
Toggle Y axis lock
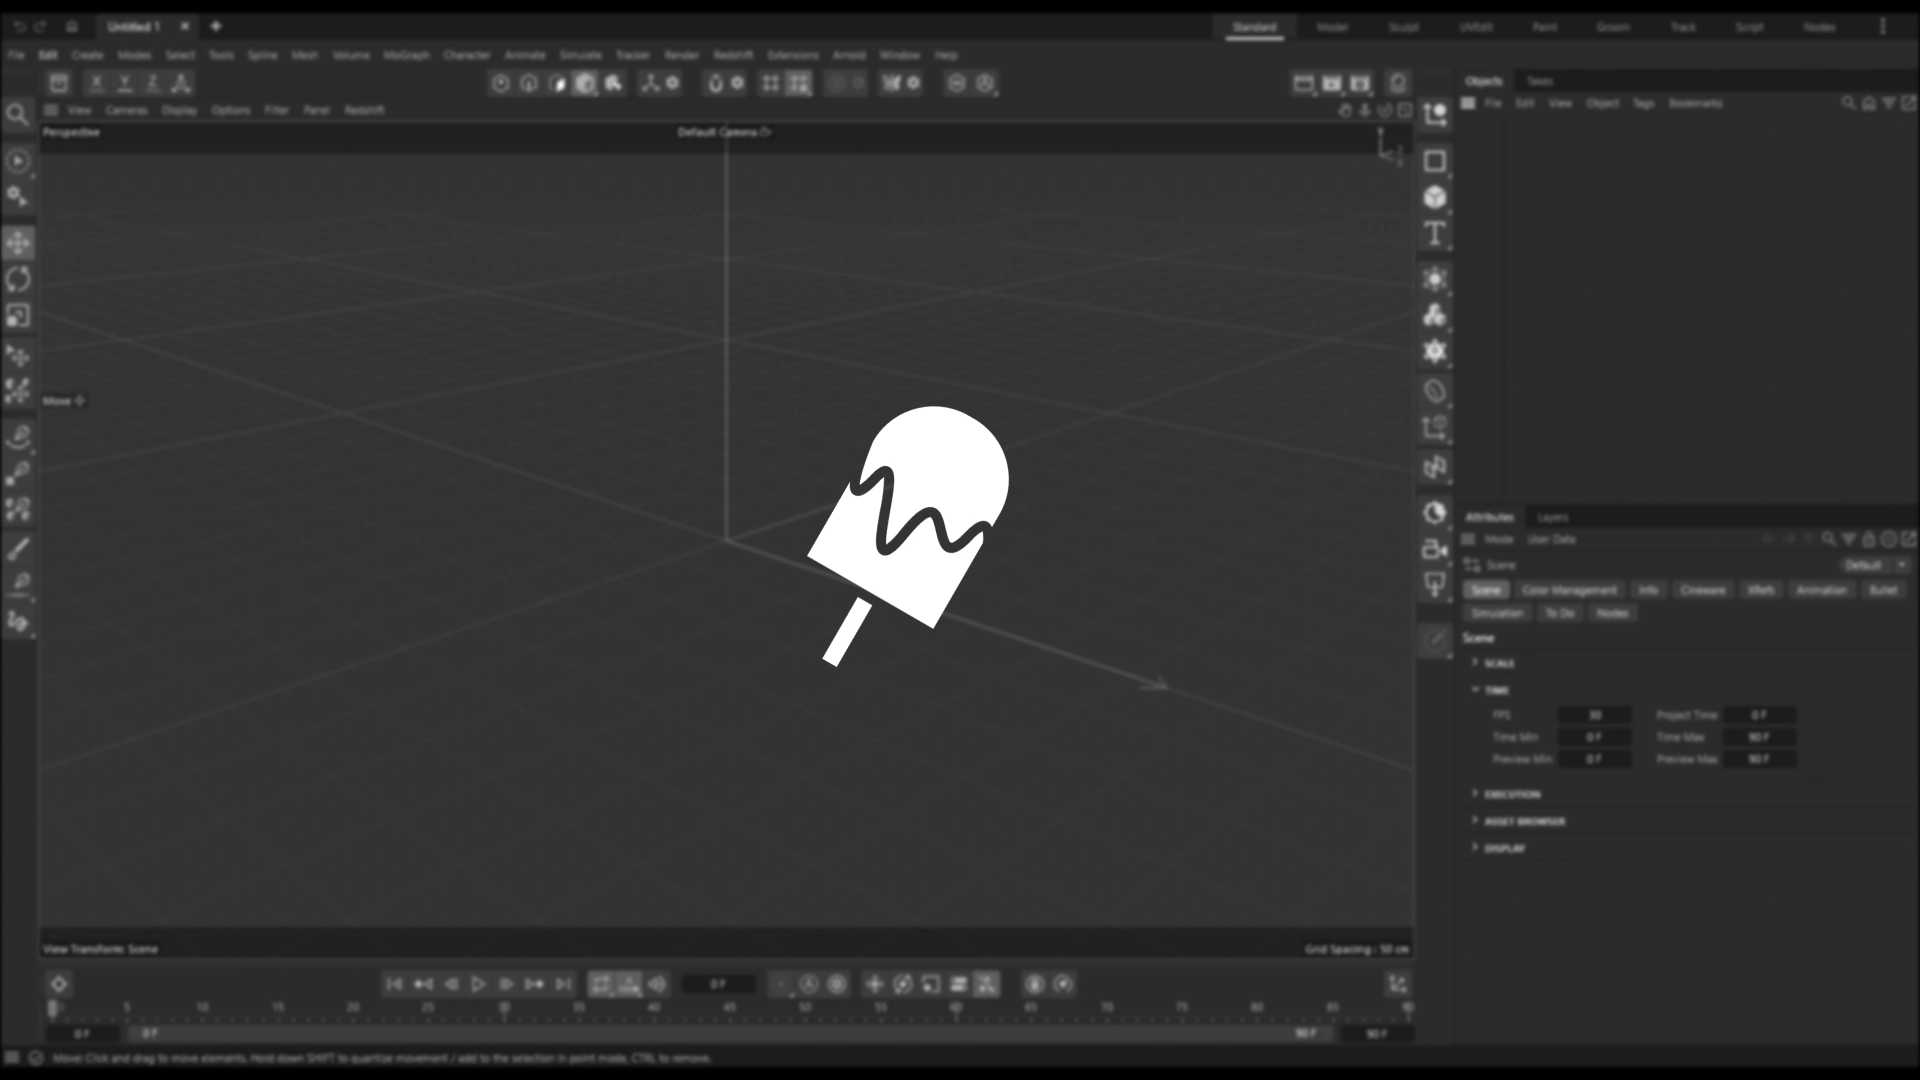[x=125, y=84]
